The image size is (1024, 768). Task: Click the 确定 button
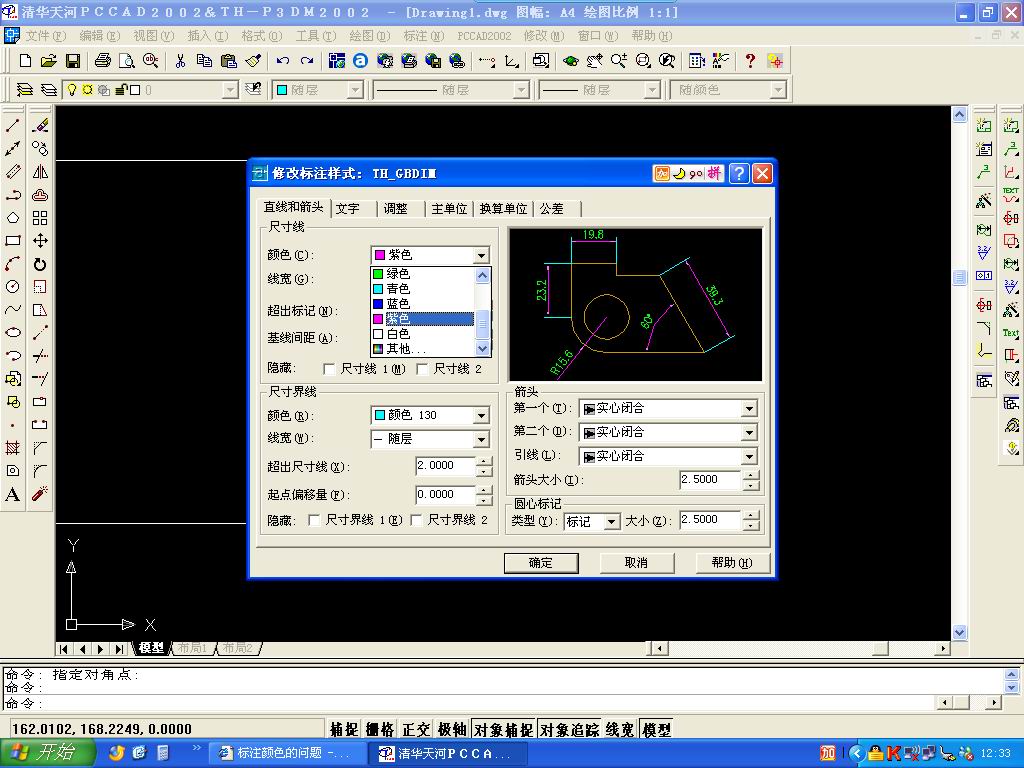(541, 562)
